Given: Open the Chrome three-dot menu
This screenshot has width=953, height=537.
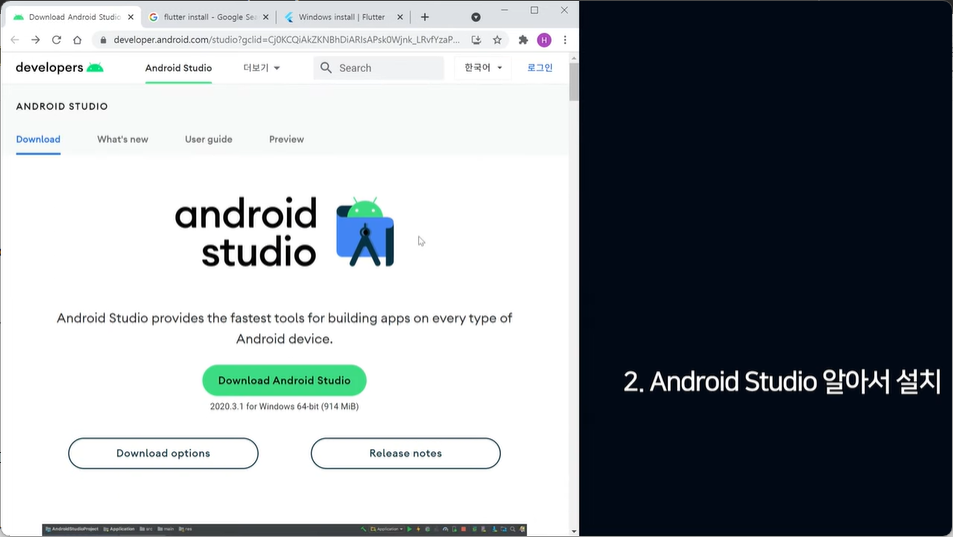Looking at the screenshot, I should [565, 40].
